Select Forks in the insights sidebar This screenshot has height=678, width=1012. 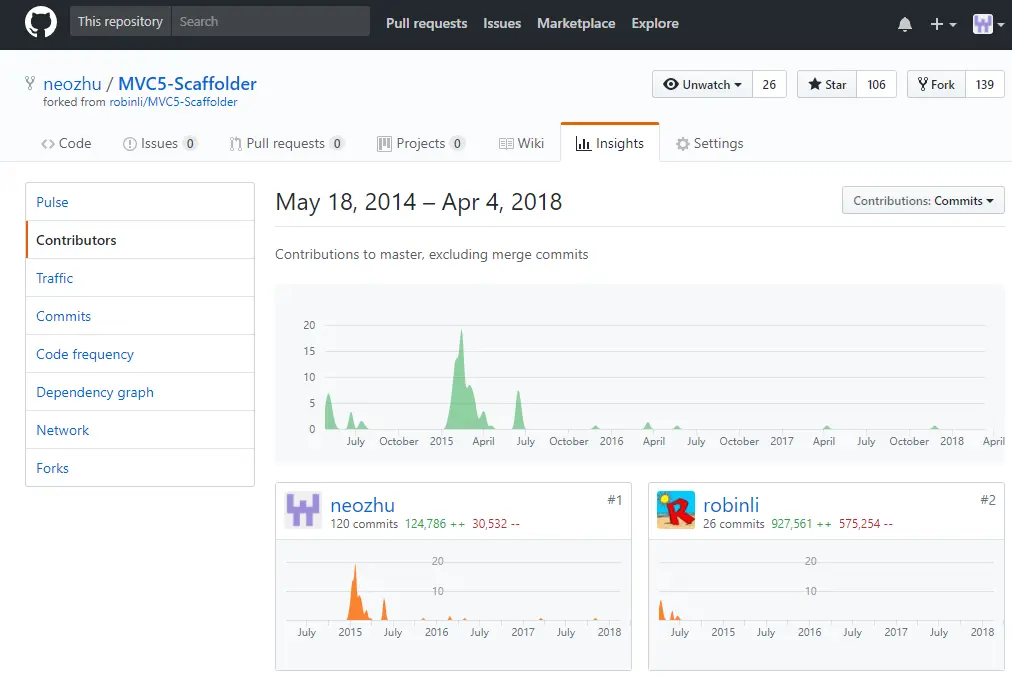click(140, 468)
